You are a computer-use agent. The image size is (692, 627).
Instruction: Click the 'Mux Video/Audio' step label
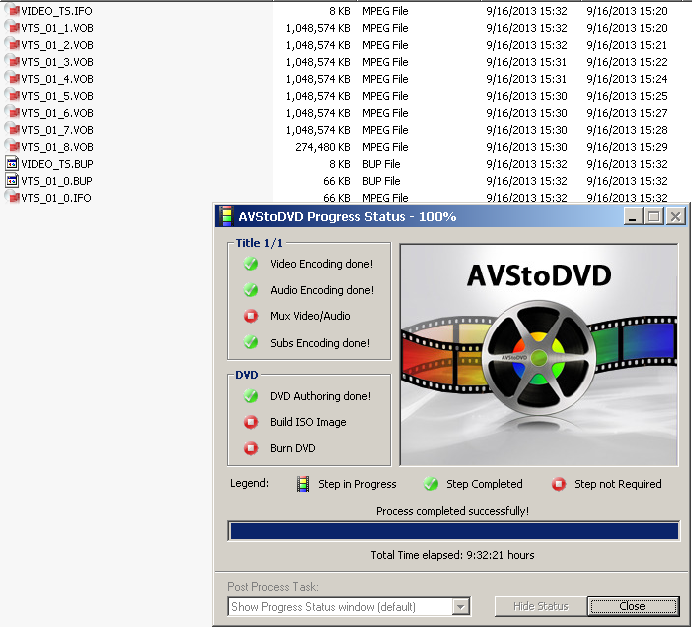click(x=310, y=316)
